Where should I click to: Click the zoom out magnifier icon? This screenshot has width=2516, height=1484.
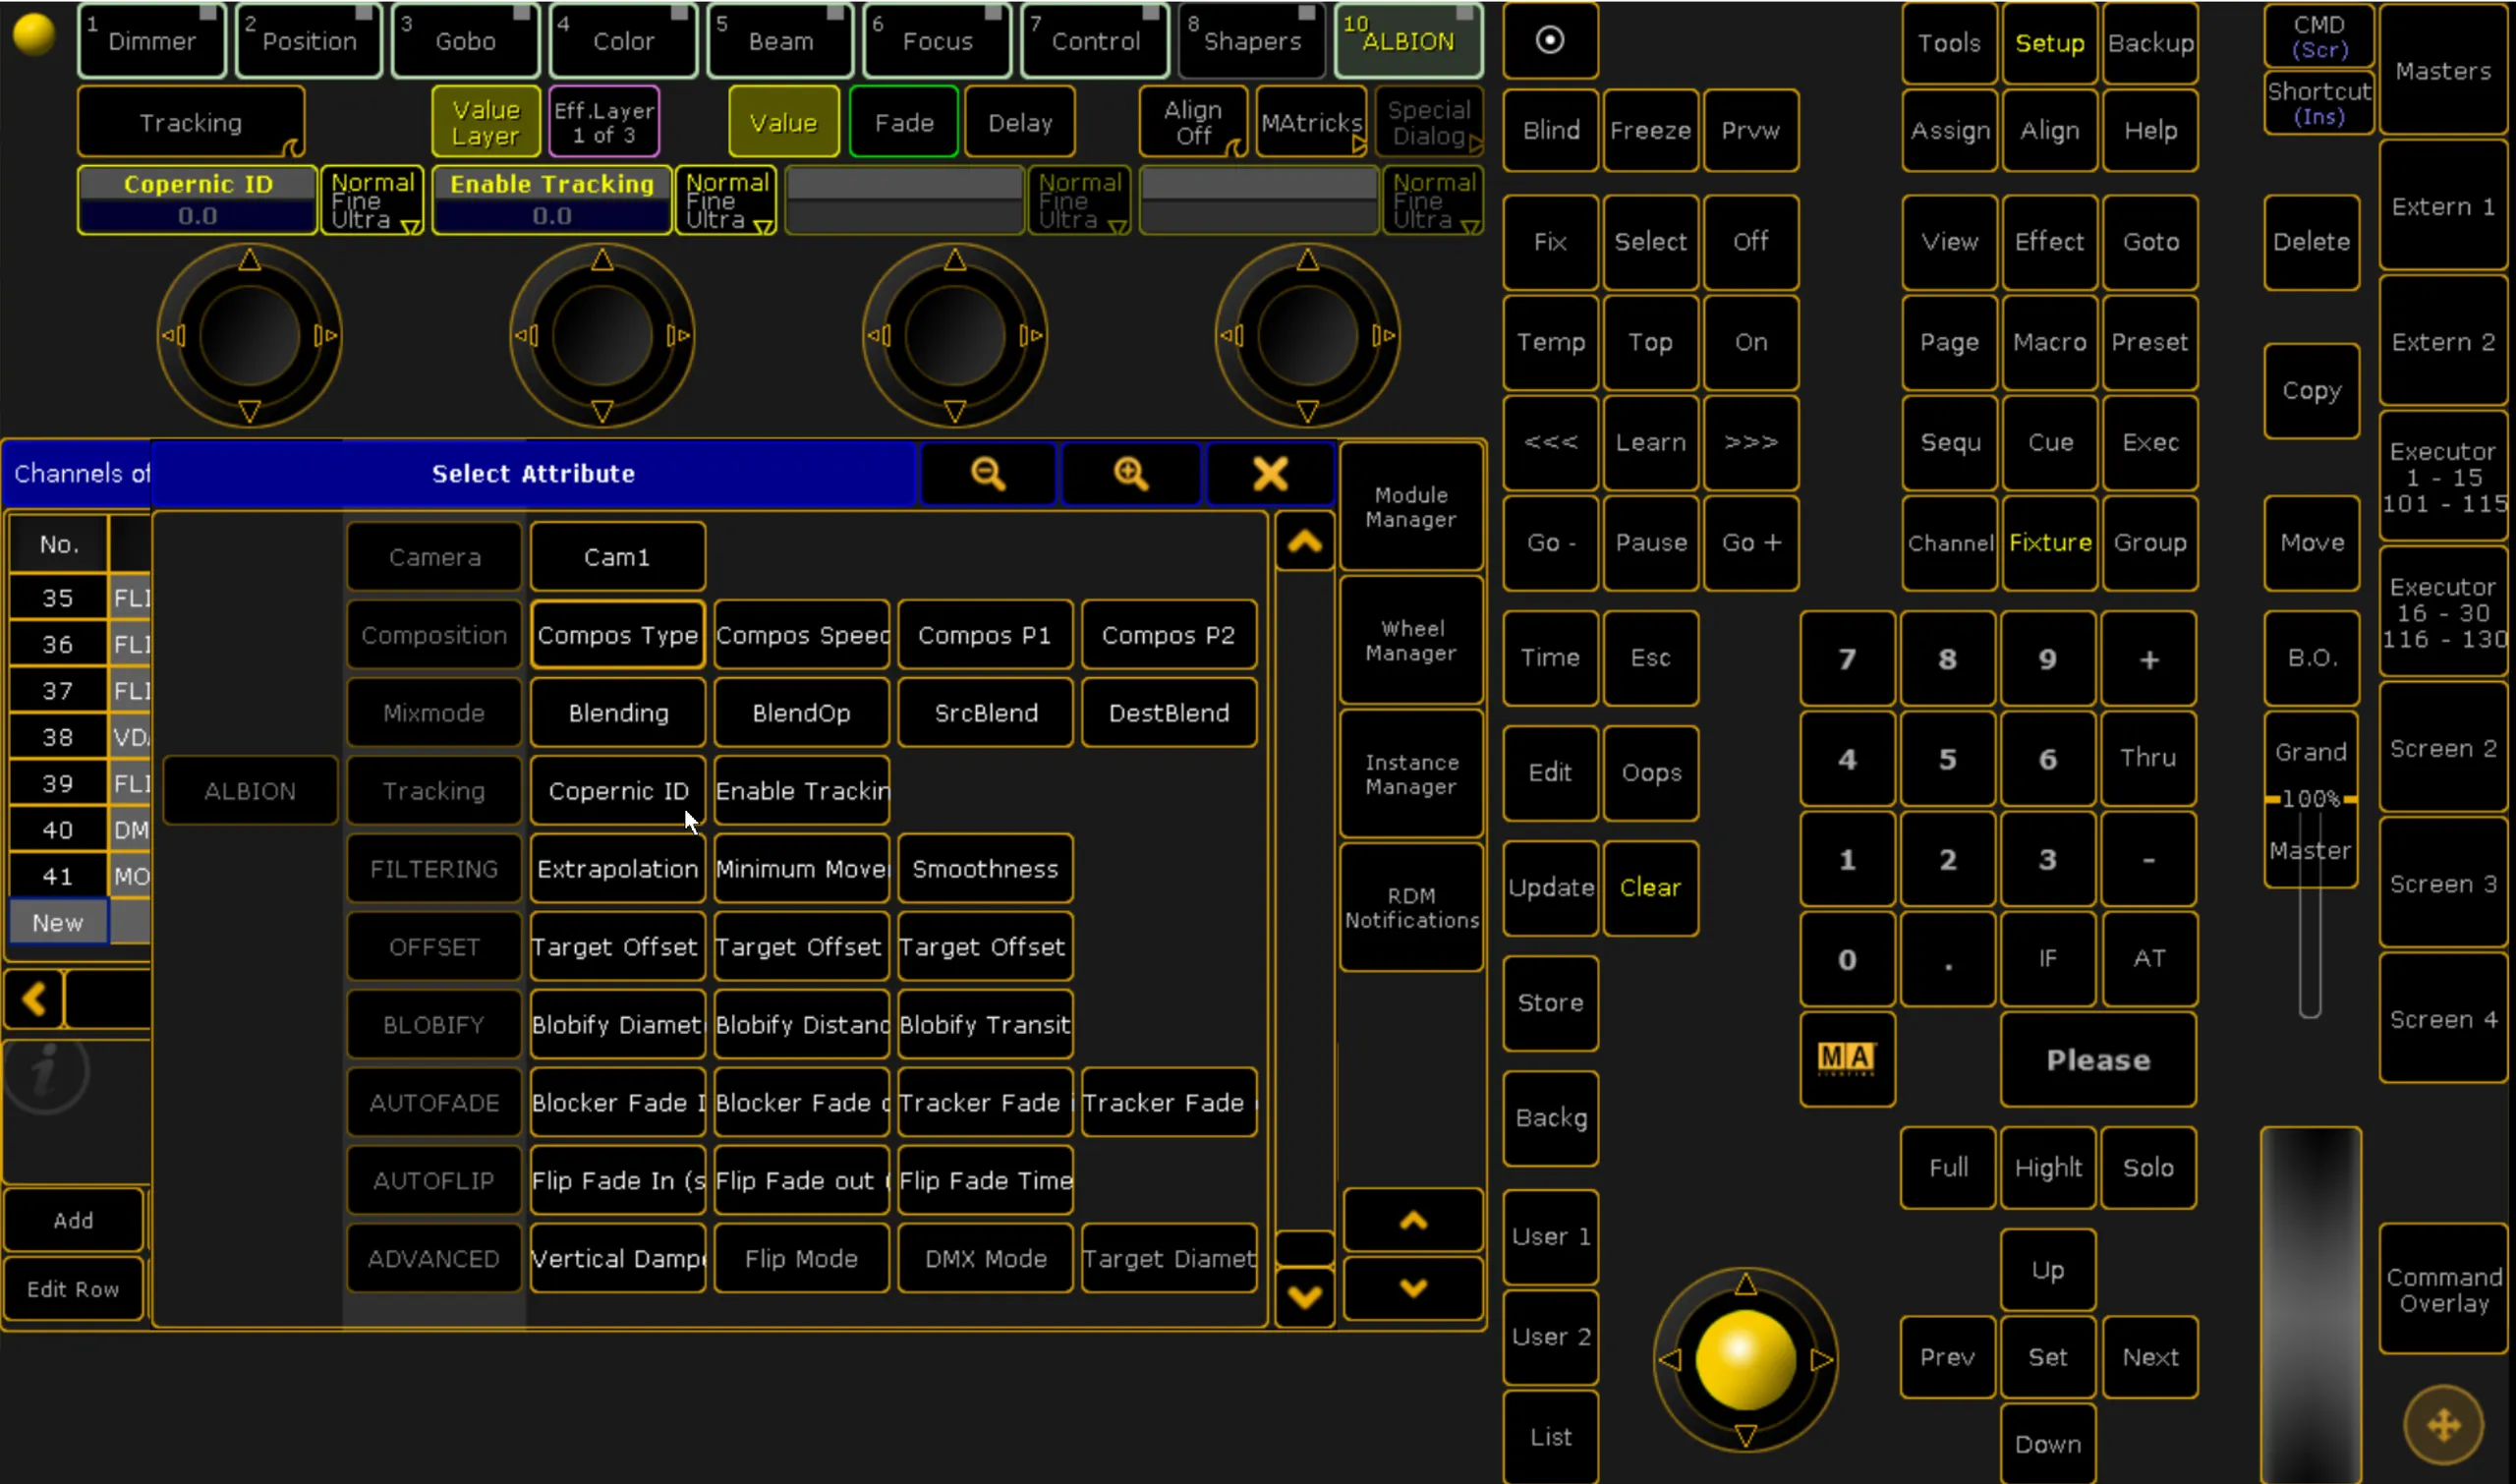point(988,473)
